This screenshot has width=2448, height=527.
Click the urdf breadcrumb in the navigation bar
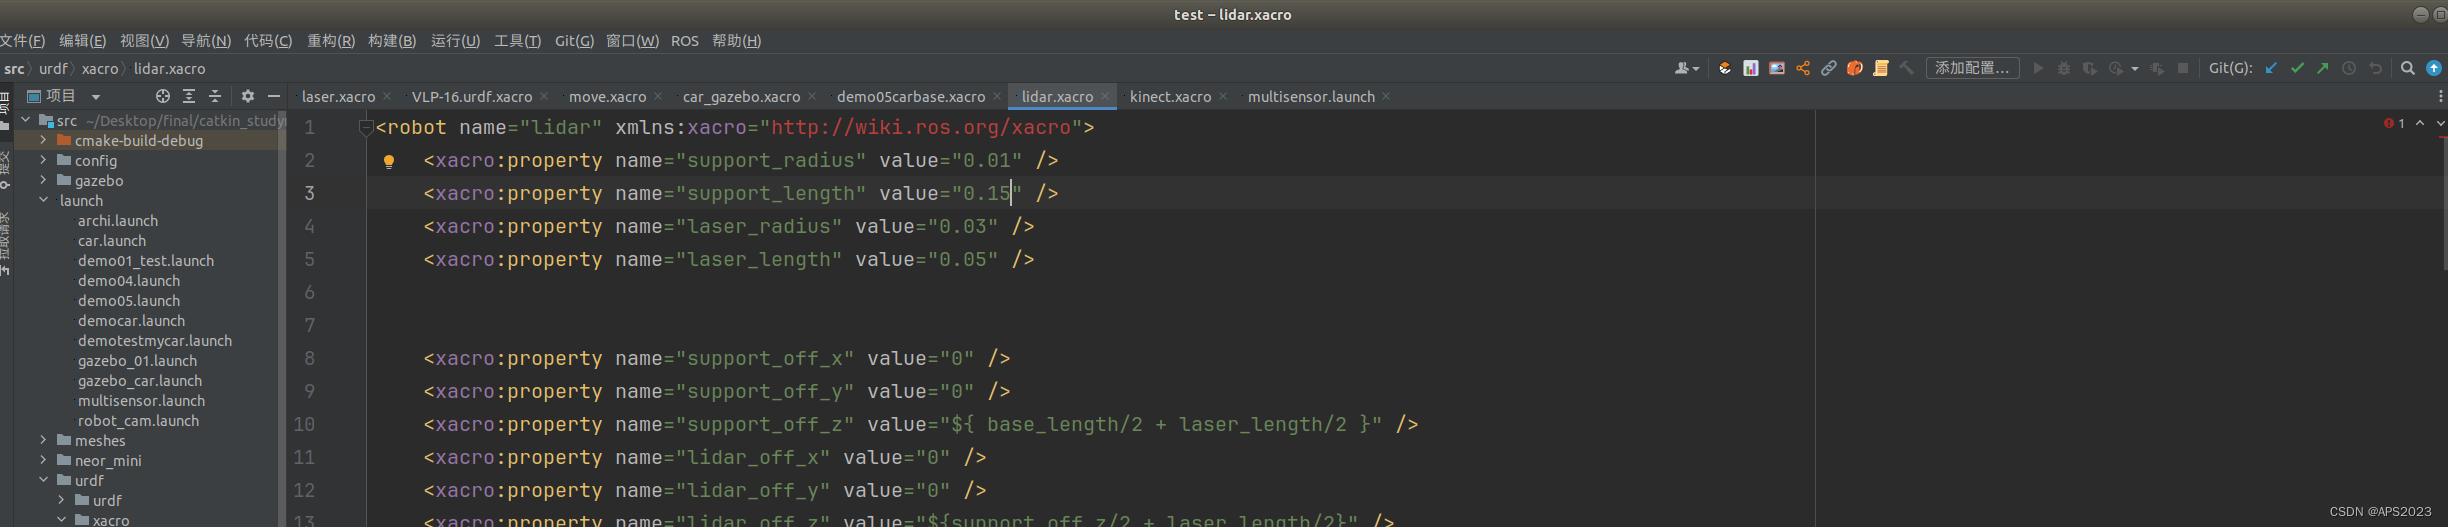point(53,69)
